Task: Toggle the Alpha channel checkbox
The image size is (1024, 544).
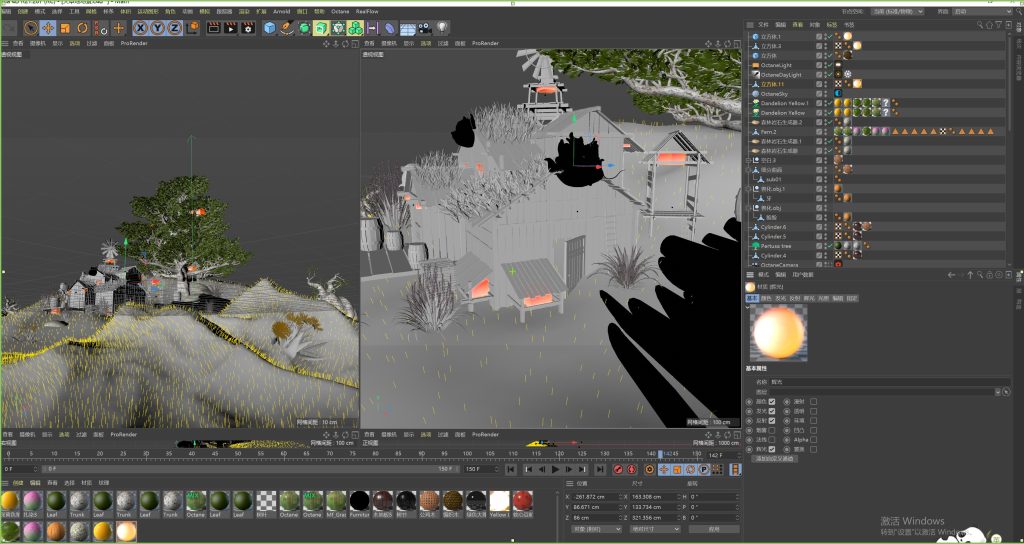Action: 814,440
